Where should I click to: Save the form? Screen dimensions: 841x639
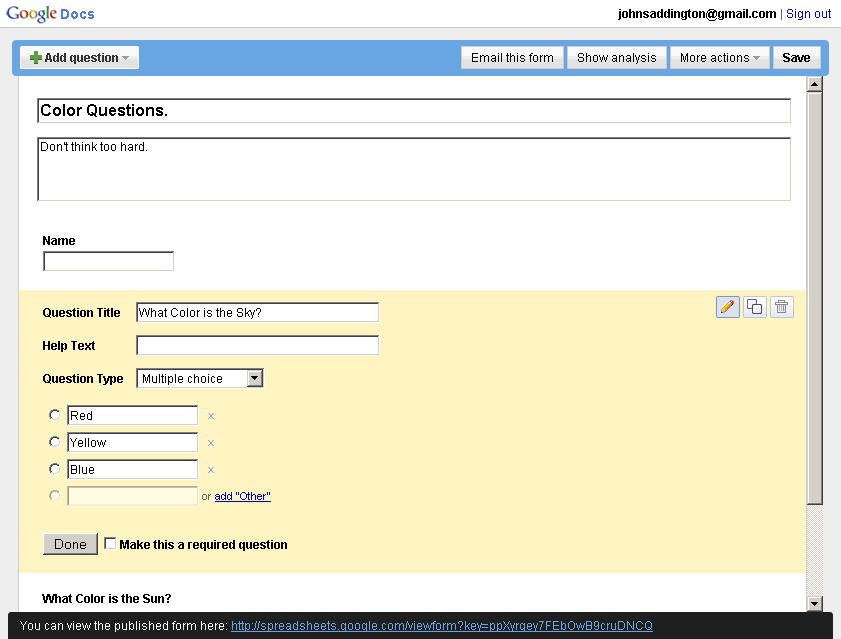click(796, 57)
